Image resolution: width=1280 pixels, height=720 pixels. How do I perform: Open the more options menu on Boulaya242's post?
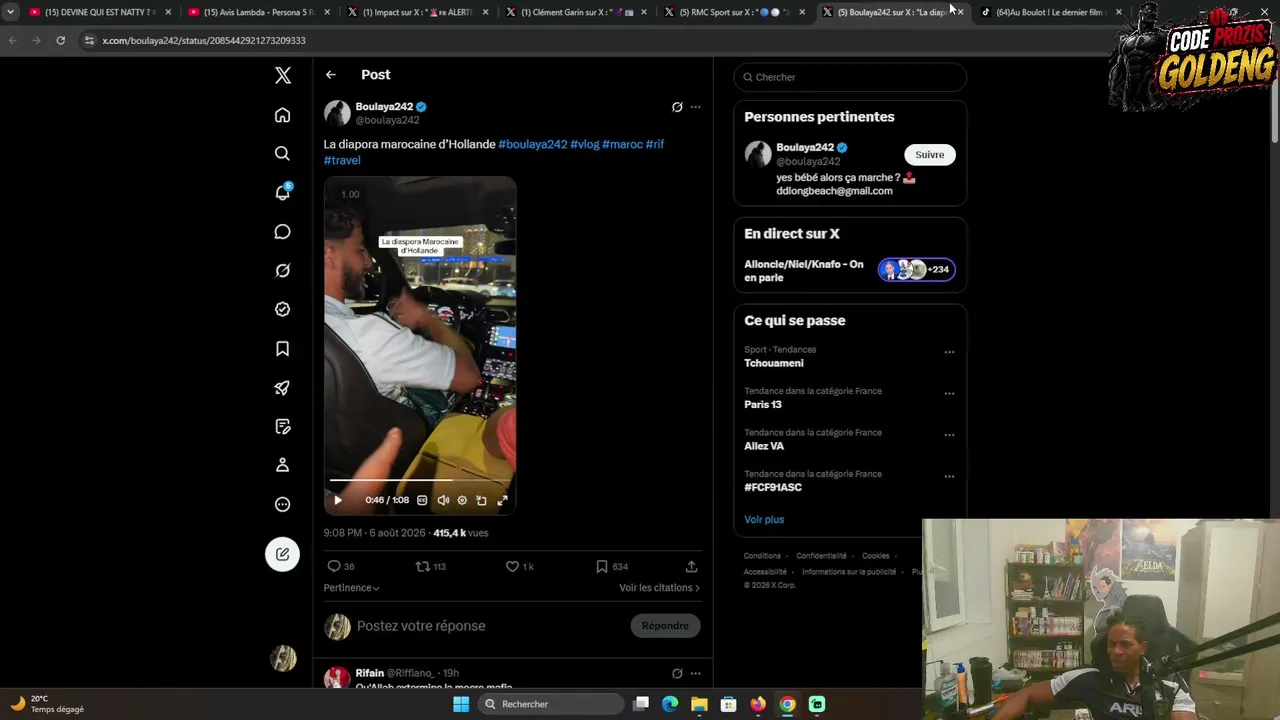(696, 107)
